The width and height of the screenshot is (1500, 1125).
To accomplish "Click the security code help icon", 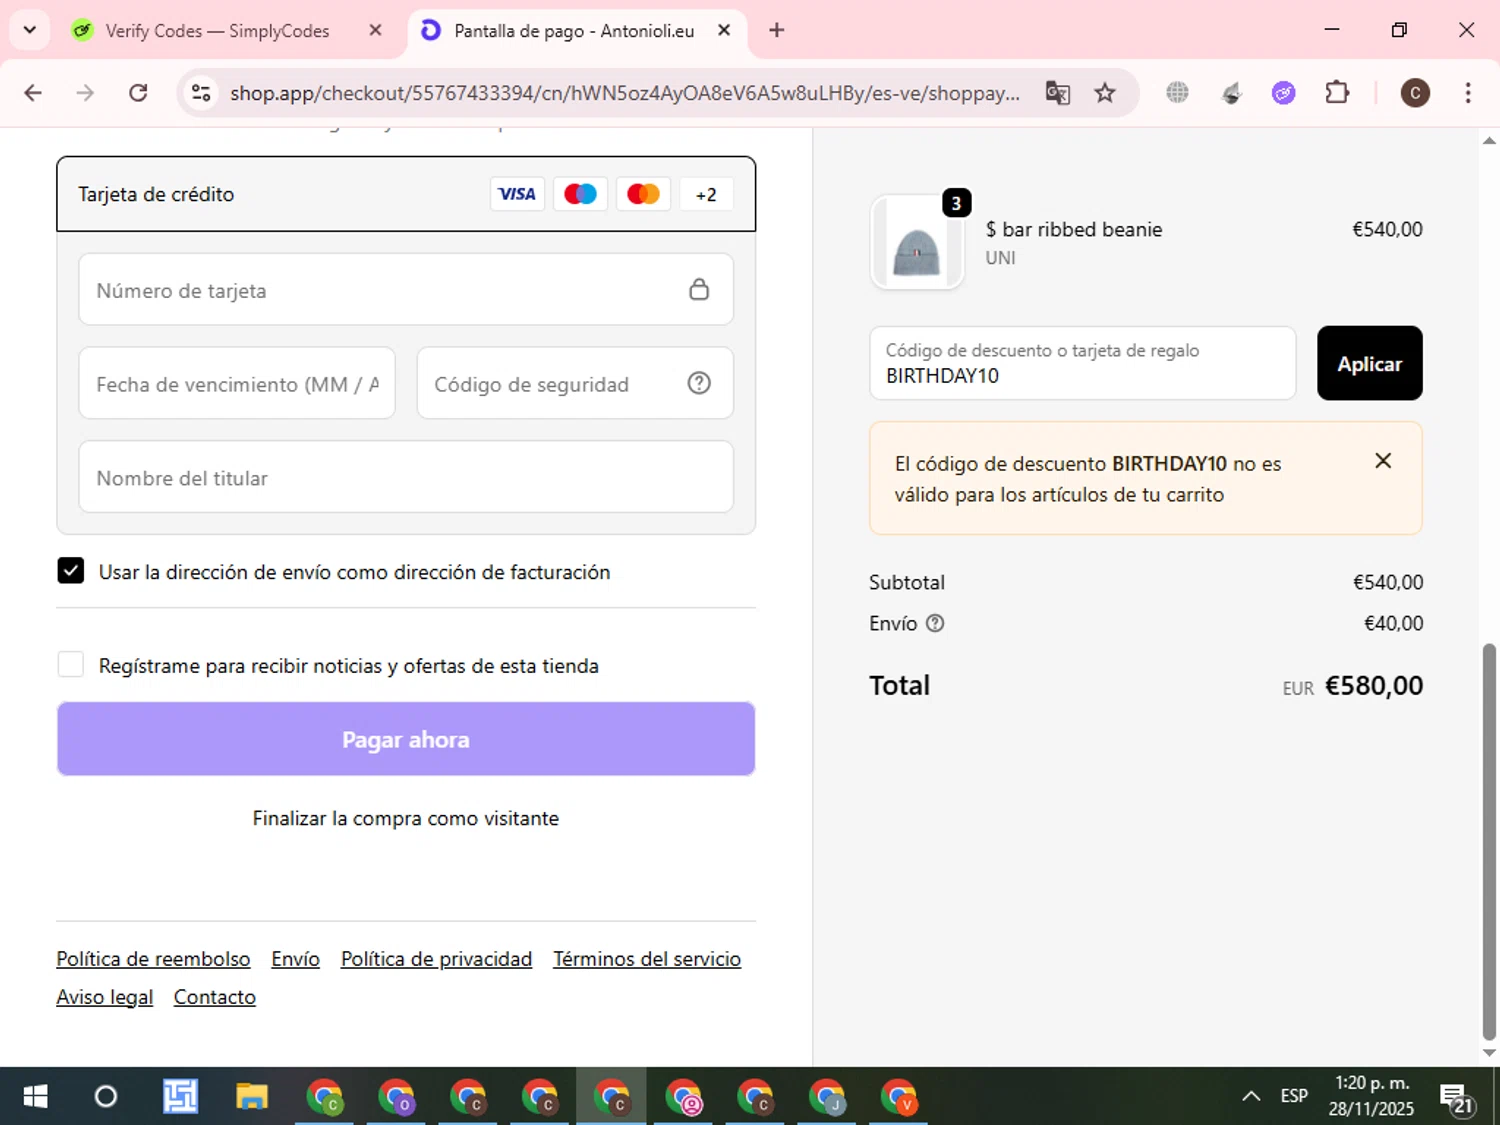I will 699,383.
